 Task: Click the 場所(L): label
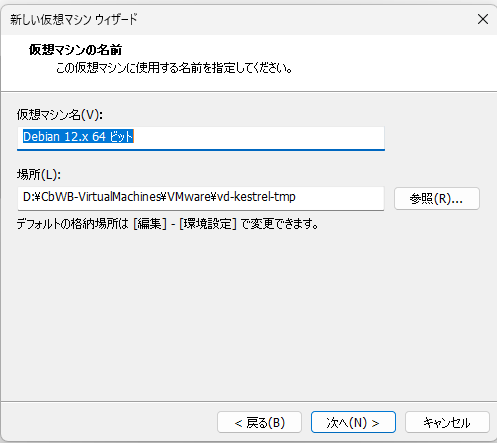pos(39,174)
